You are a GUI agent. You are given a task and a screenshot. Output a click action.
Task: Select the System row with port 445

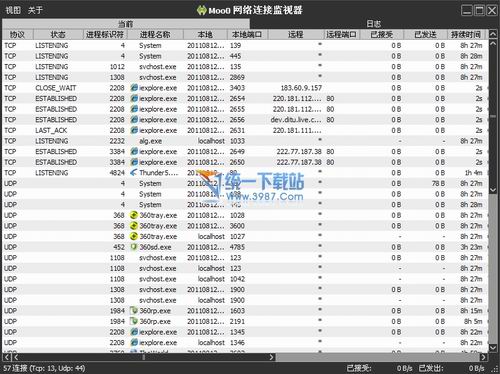pos(245,56)
